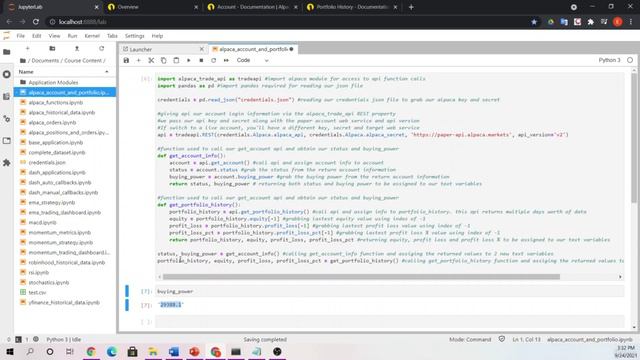The image size is (640, 360).
Task: Open the Edit menu
Action: pyautogui.click(x=37, y=36)
